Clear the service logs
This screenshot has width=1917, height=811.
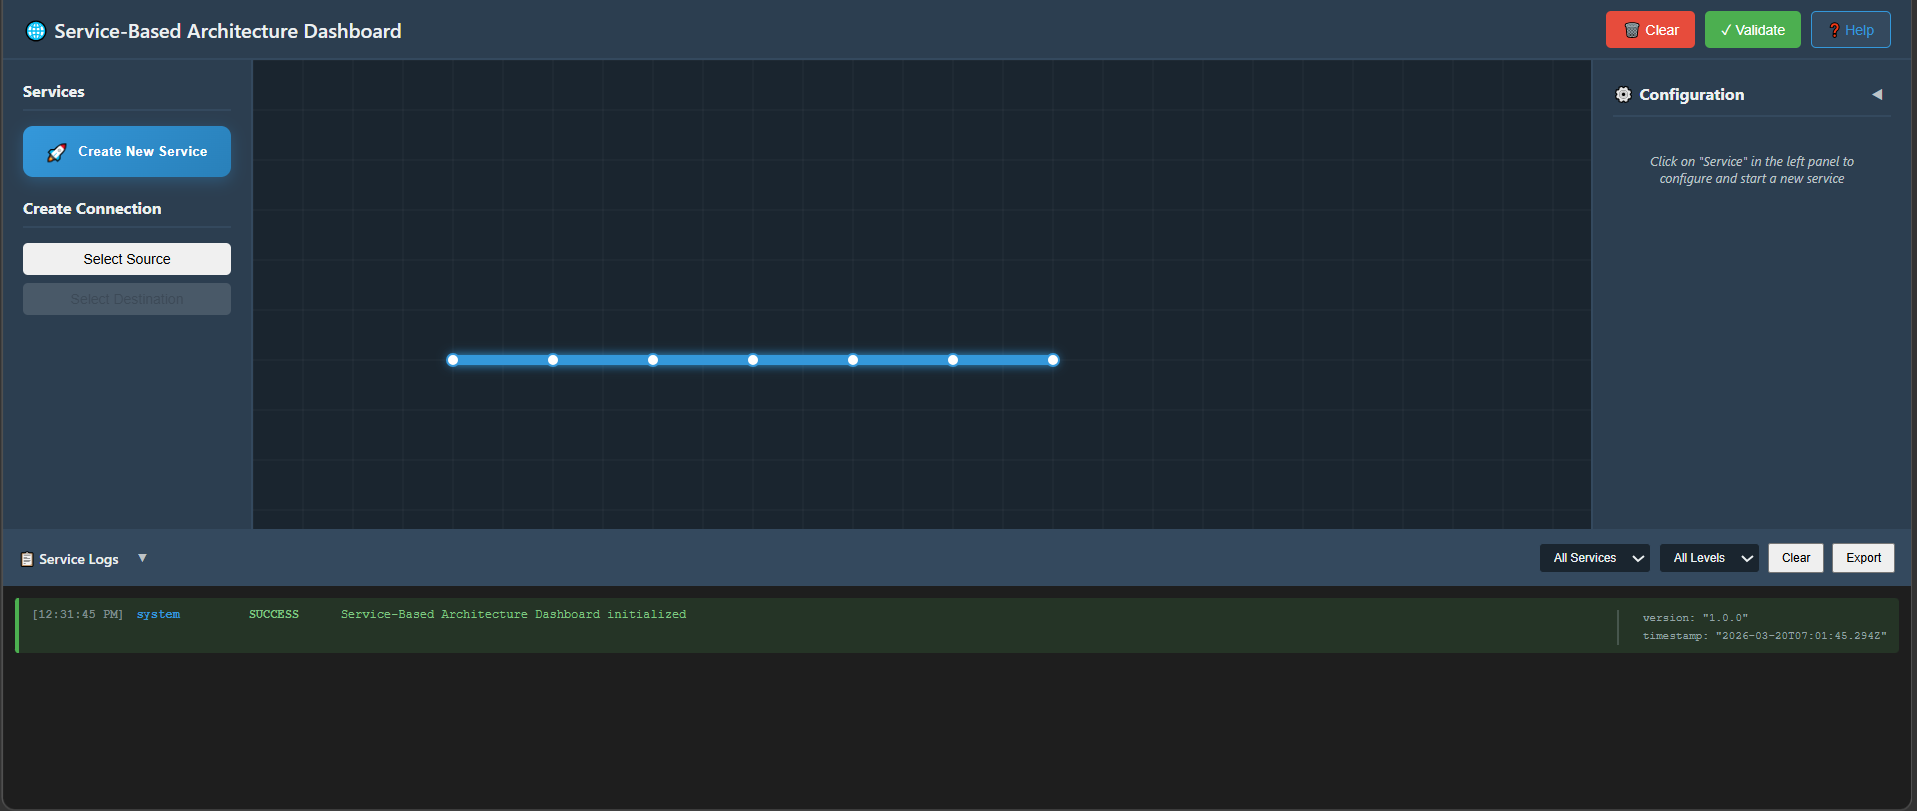point(1796,558)
